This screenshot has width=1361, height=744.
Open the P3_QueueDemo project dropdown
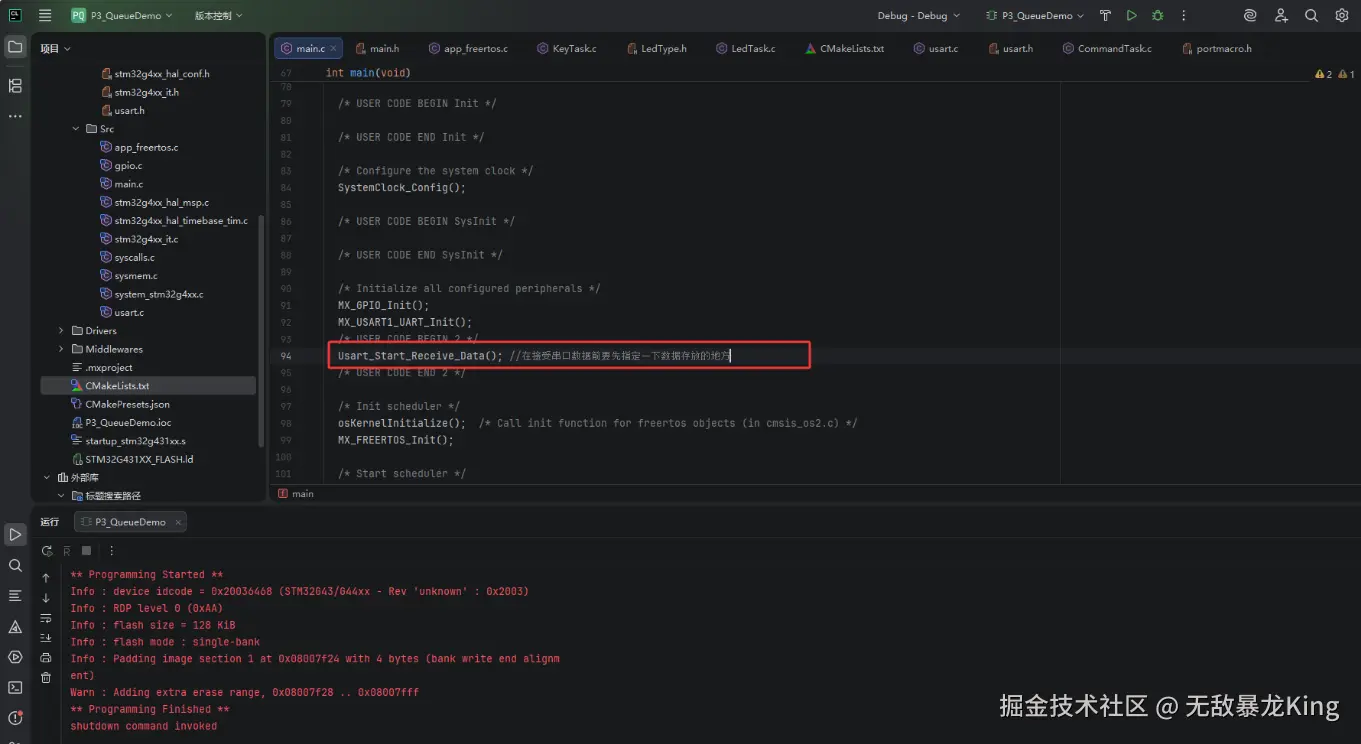click(122, 15)
